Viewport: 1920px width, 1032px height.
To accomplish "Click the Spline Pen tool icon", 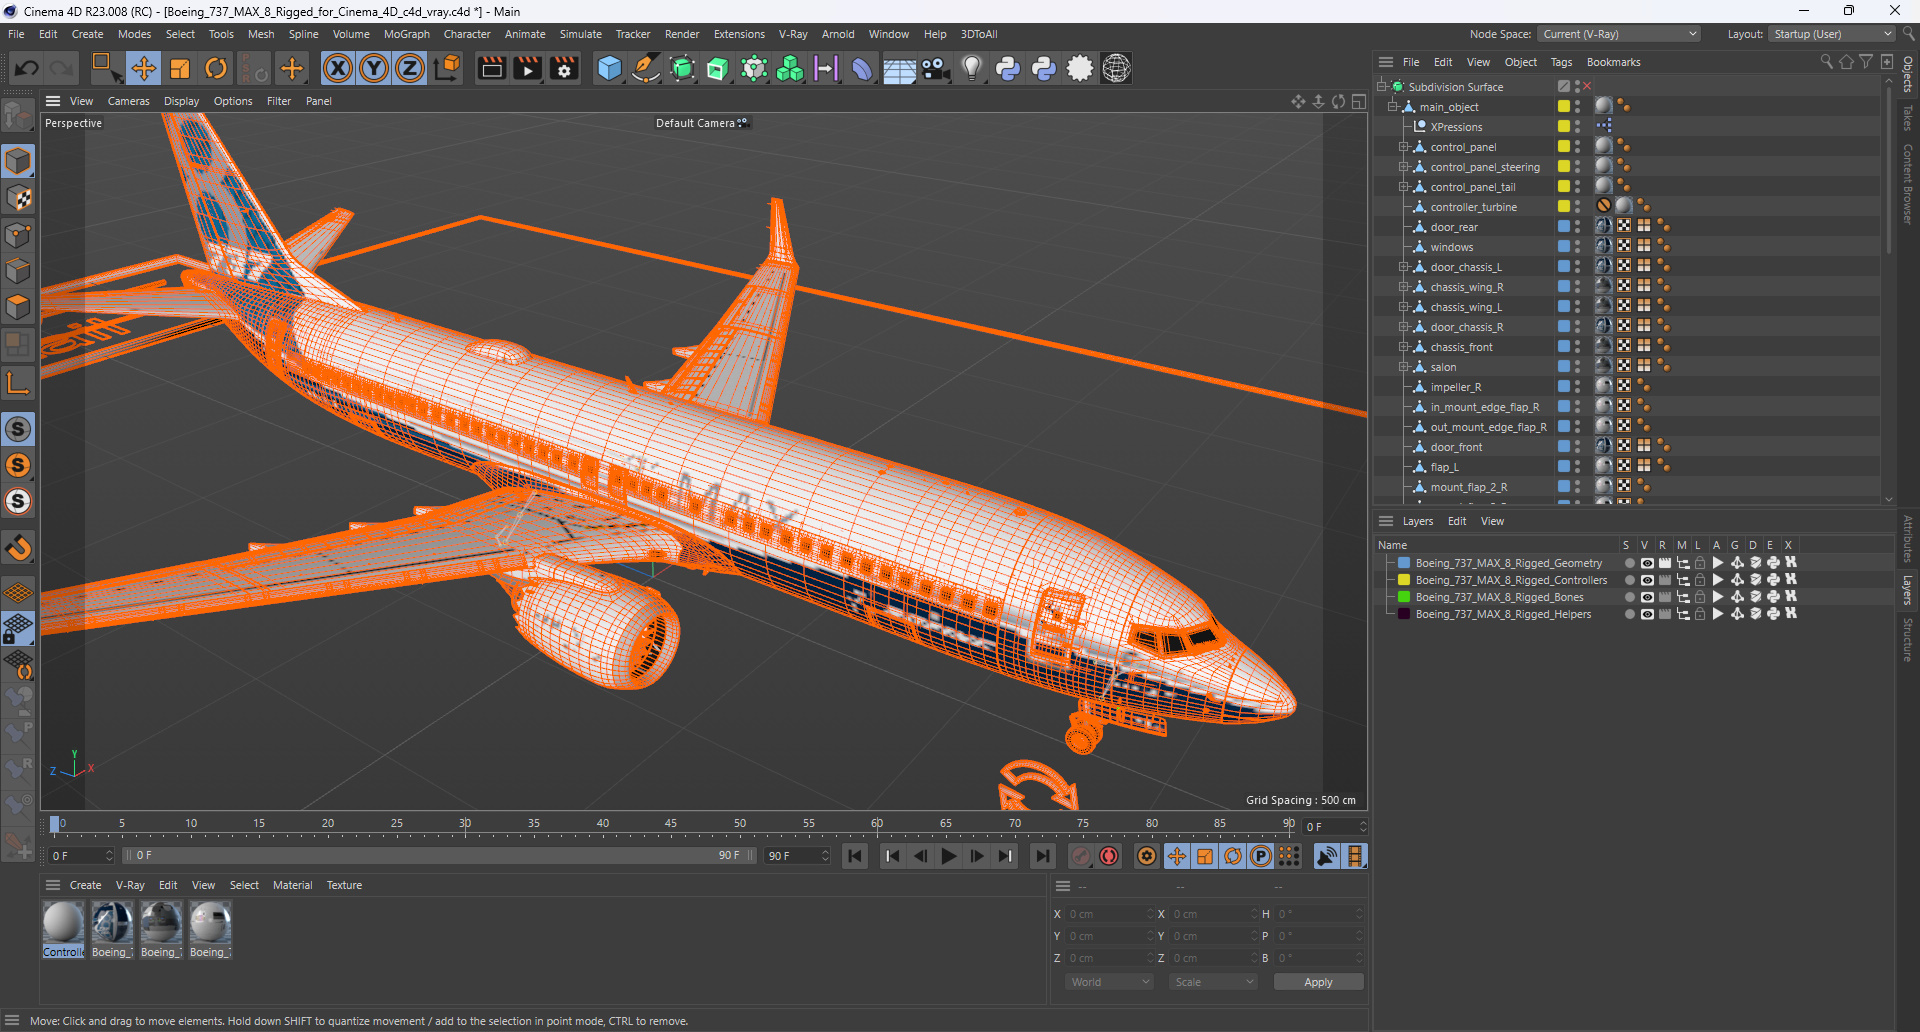I will pos(646,68).
